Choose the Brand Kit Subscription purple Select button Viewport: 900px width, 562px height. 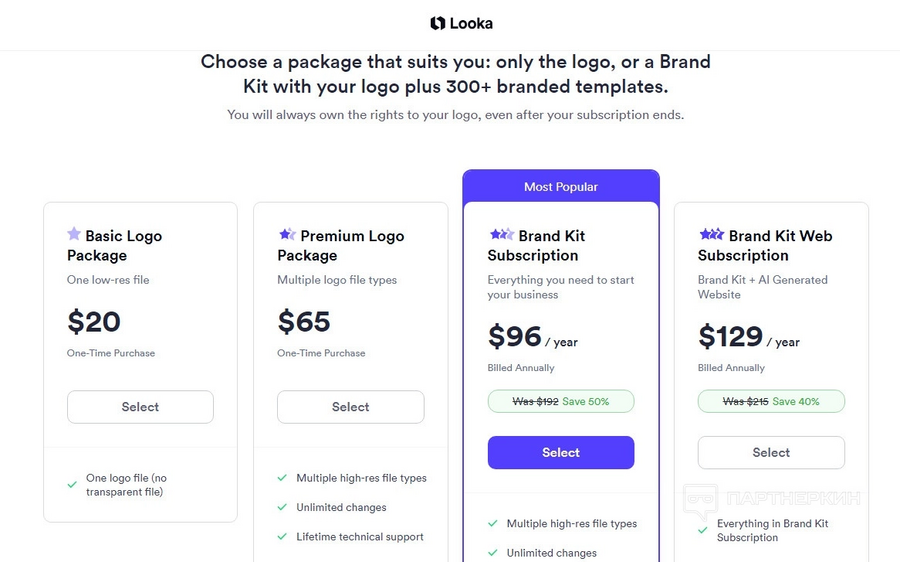(561, 452)
